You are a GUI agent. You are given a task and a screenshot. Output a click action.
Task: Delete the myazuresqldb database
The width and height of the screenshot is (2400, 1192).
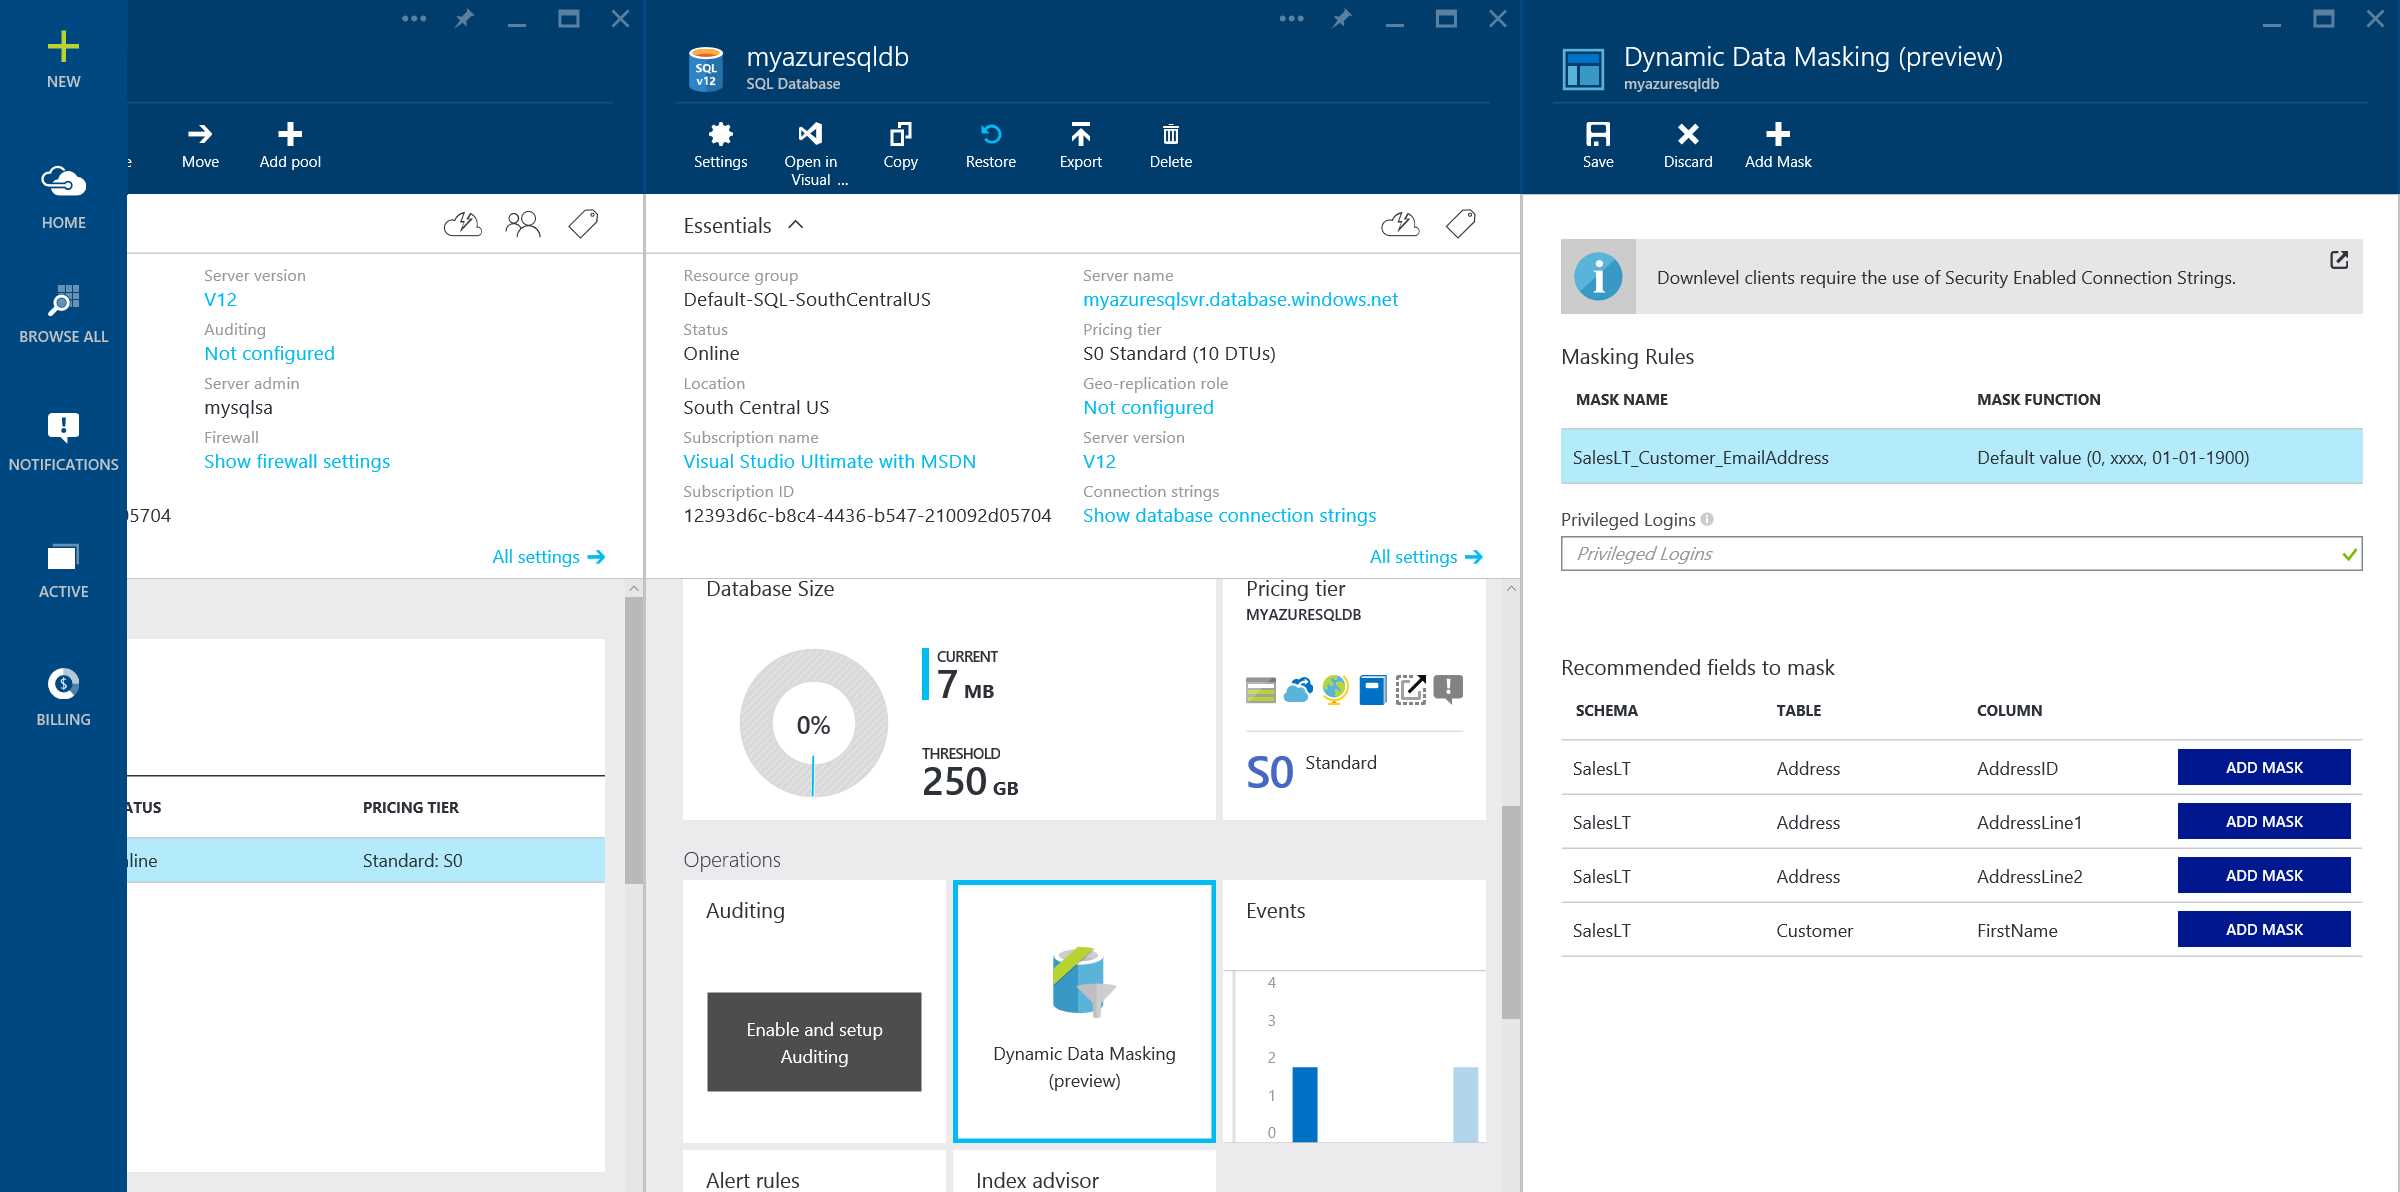coord(1170,145)
